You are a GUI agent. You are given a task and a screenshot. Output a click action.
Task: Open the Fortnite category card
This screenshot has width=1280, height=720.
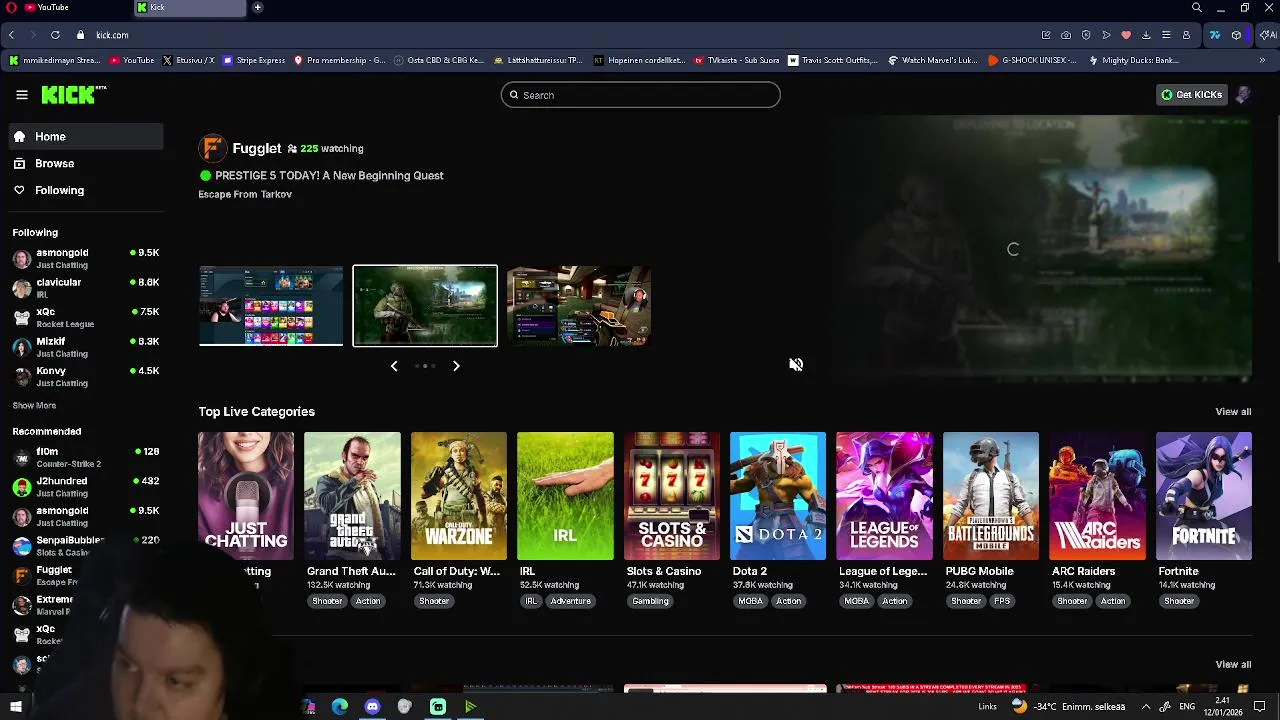(1204, 496)
